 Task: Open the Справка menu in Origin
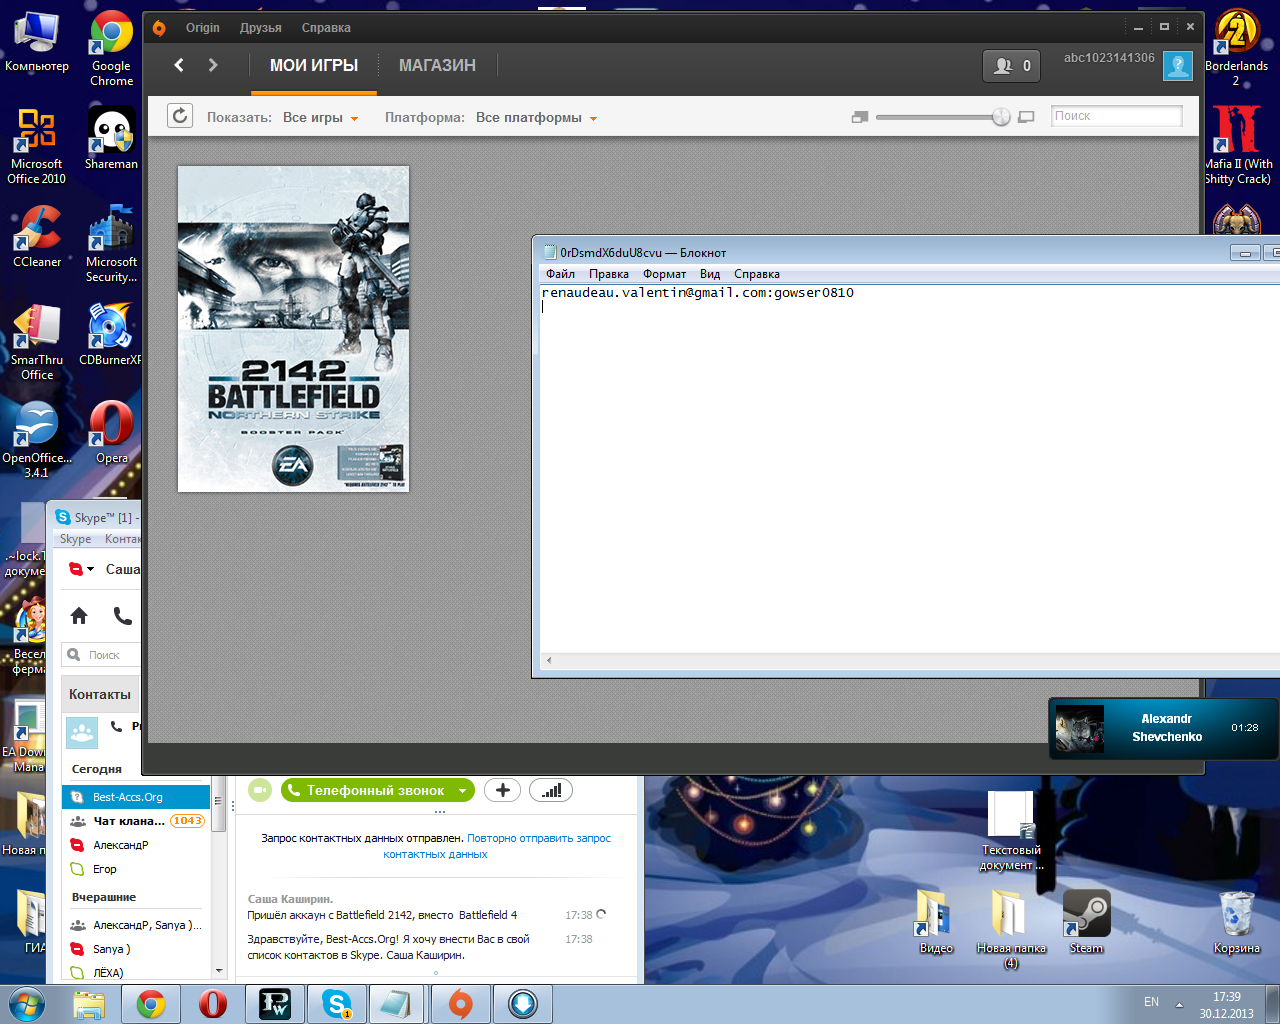pos(326,28)
